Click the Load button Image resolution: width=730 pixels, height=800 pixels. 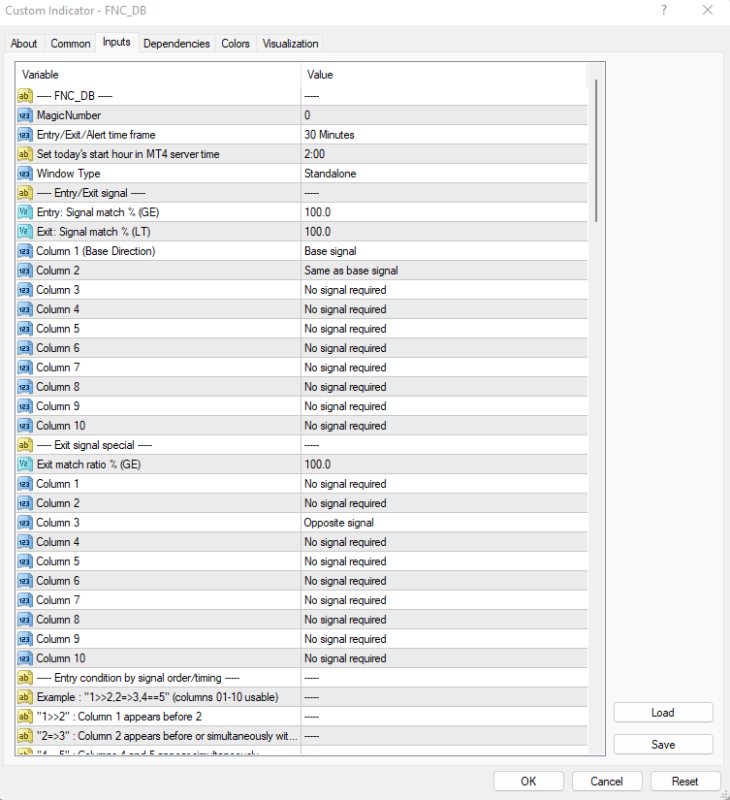tap(663, 713)
